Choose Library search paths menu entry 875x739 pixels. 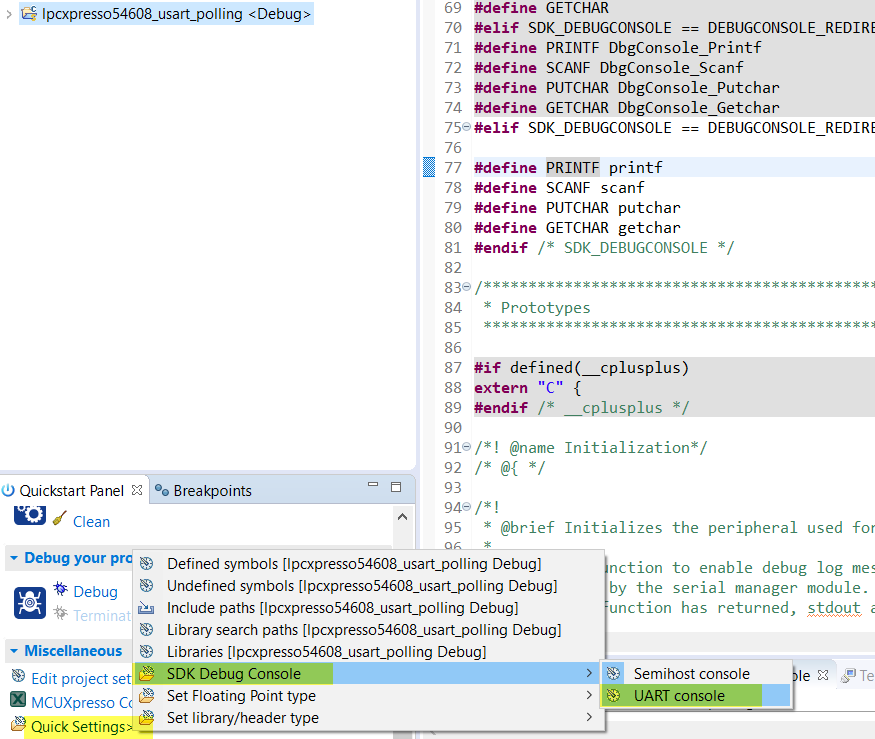coord(369,630)
